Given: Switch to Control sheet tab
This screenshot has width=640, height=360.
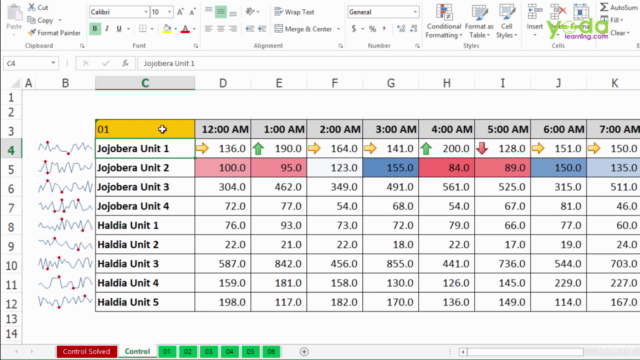Looking at the screenshot, I should [x=137, y=351].
